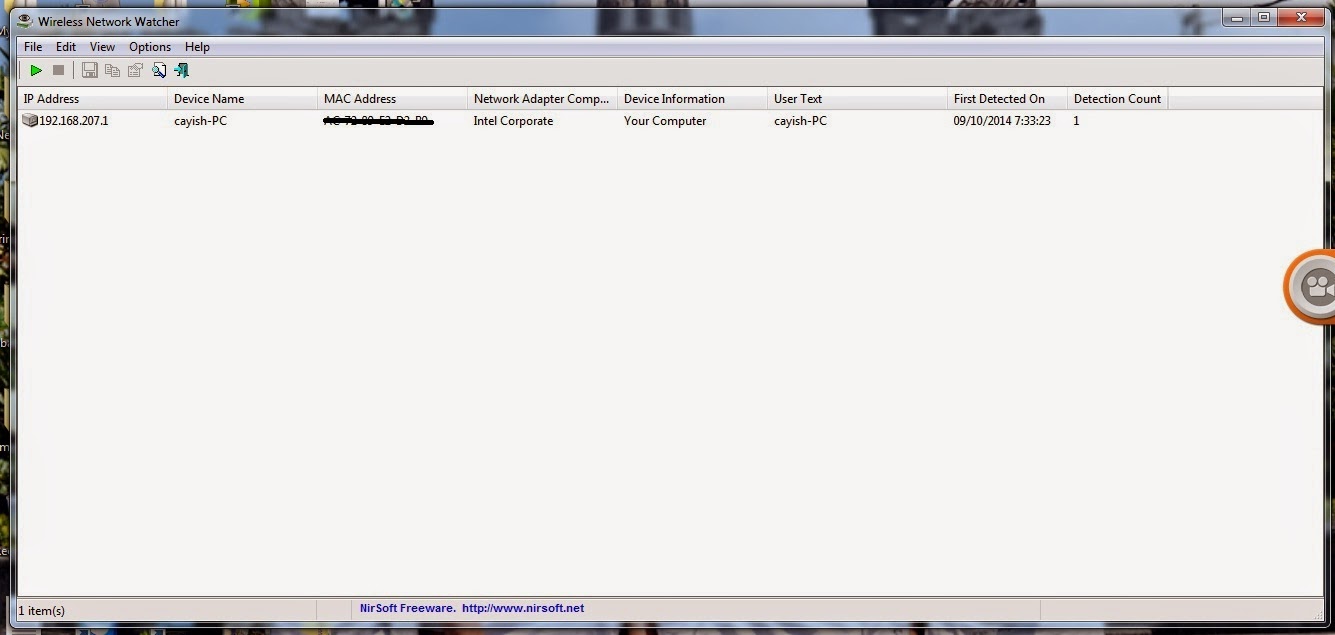The width and height of the screenshot is (1335, 635).
Task: Close the Wireless Network Watcher window
Action: click(x=1300, y=17)
